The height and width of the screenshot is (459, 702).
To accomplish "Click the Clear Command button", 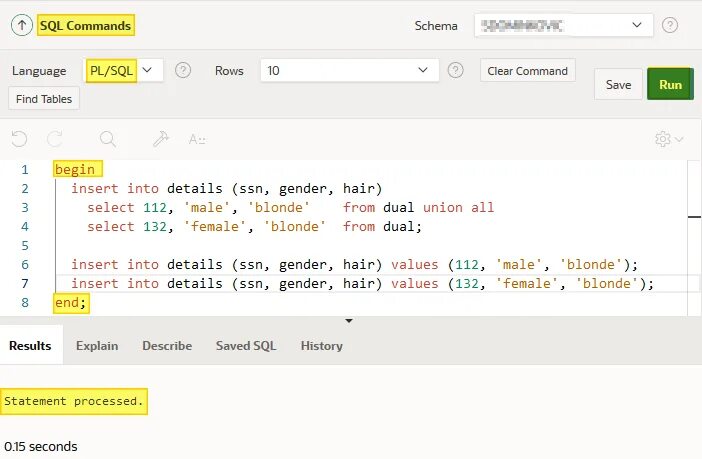I will [527, 71].
